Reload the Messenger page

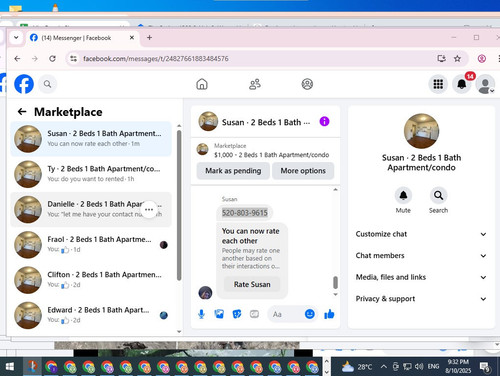[x=52, y=59]
